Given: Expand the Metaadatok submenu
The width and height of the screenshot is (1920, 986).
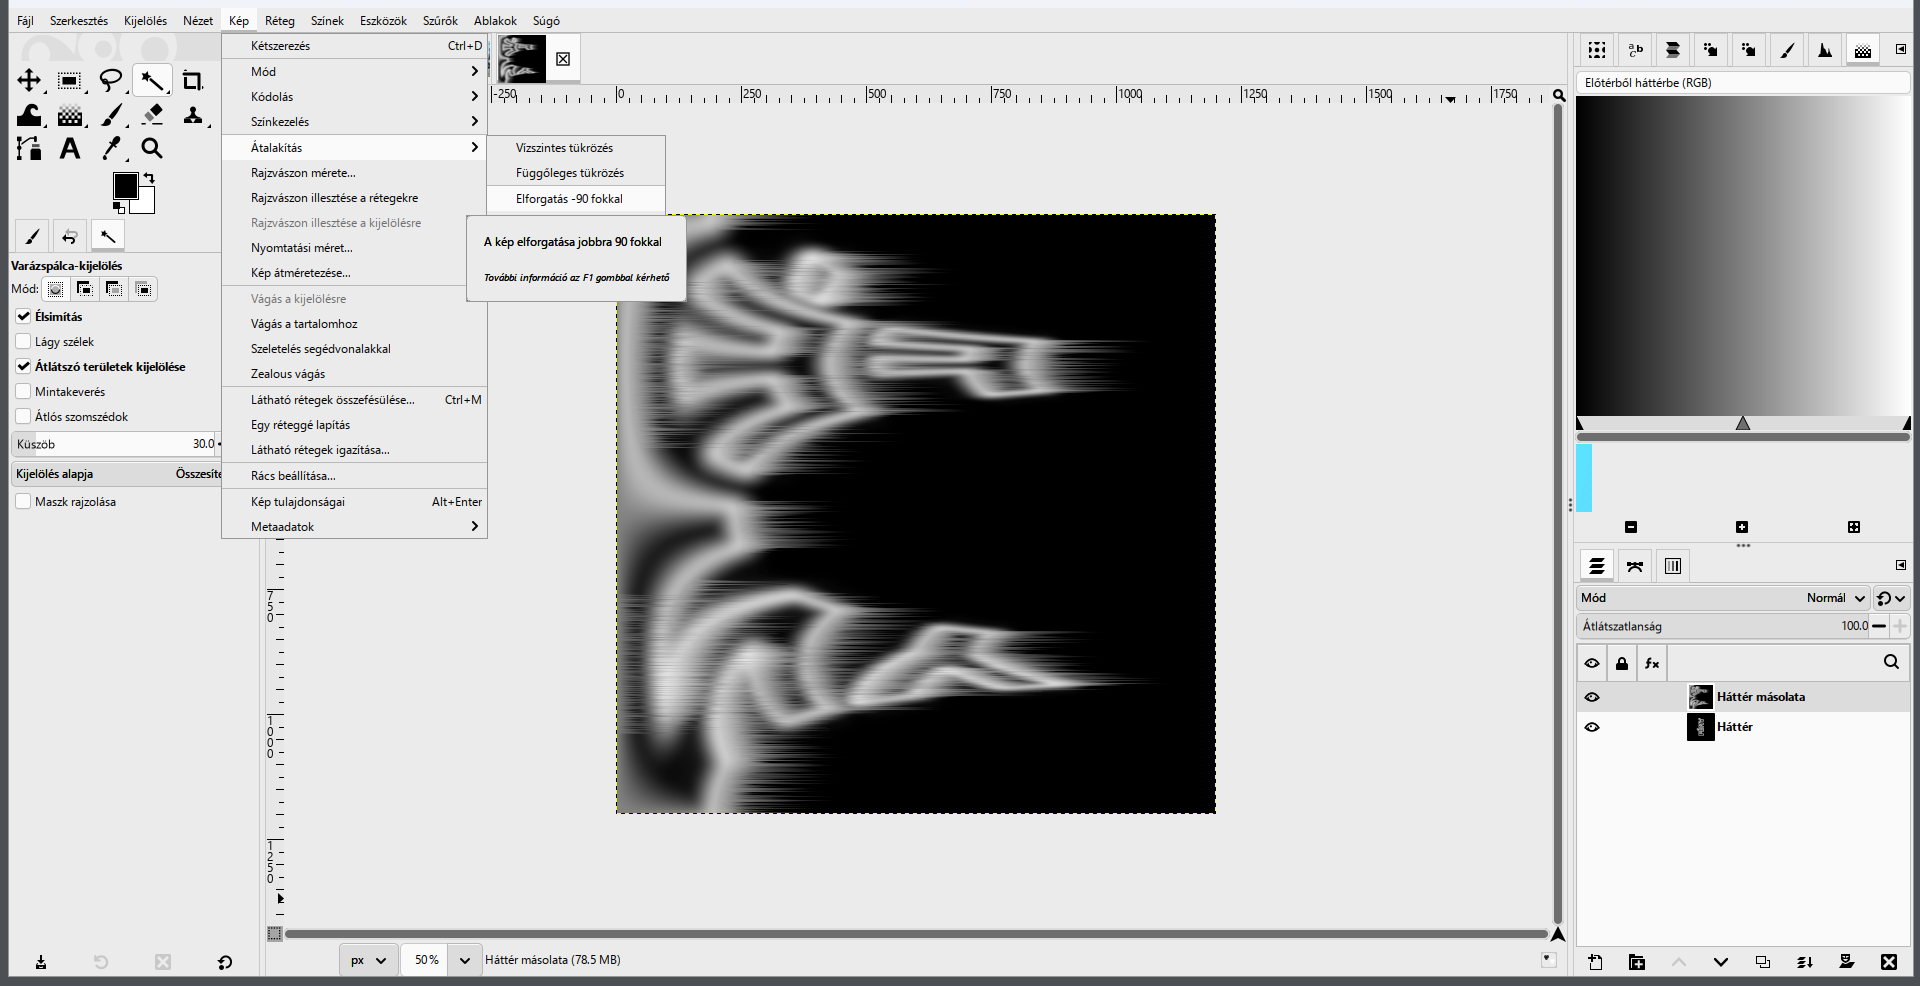Looking at the screenshot, I should click(355, 527).
